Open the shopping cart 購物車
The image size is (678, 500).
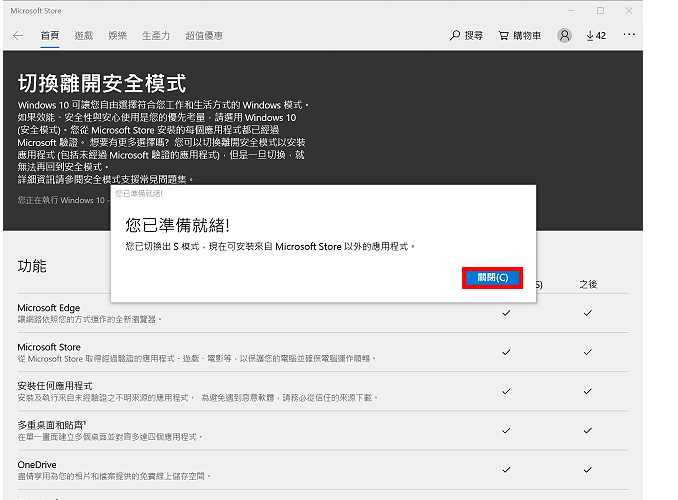pos(519,35)
